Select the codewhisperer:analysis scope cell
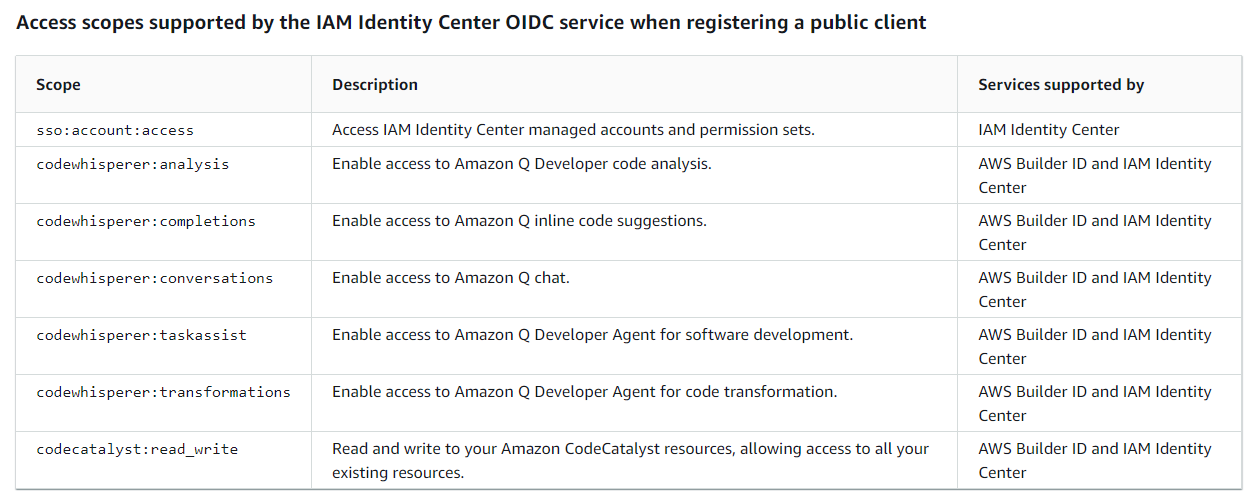The image size is (1256, 497). [132, 164]
